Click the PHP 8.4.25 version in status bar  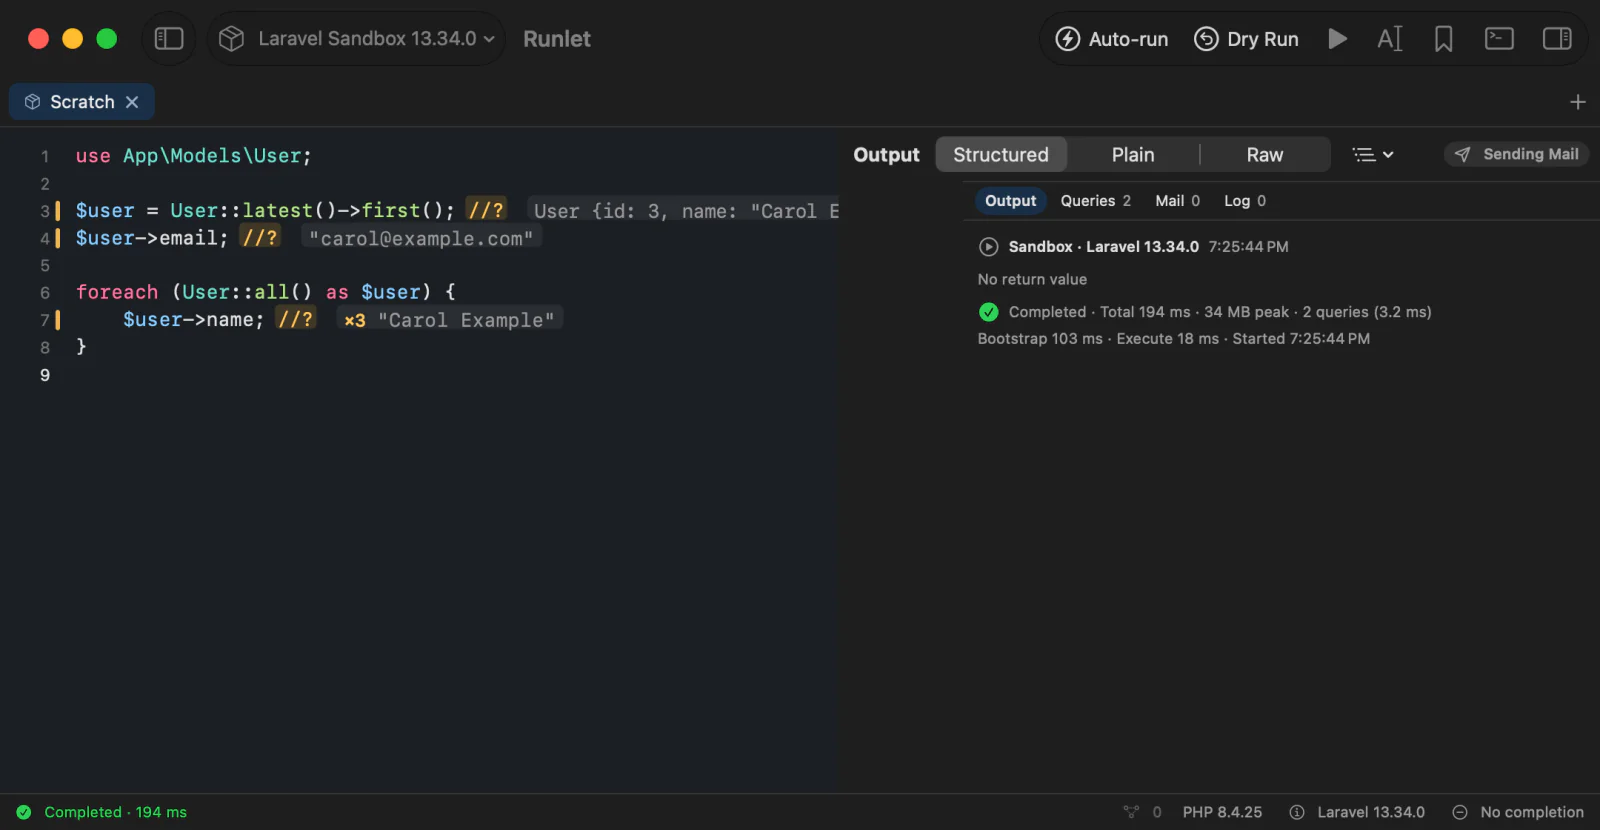pos(1222,812)
